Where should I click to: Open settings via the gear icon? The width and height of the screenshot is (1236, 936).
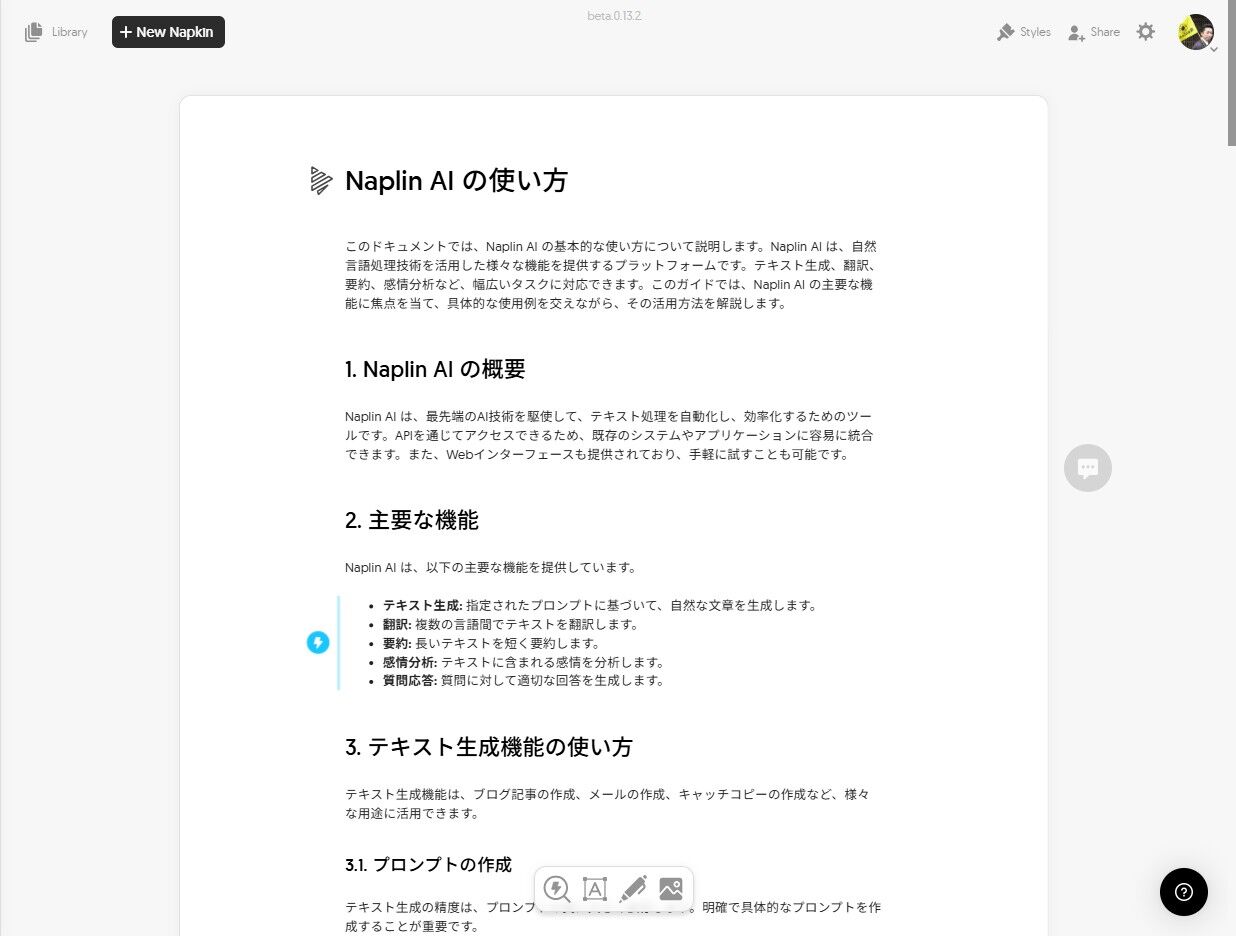point(1146,32)
